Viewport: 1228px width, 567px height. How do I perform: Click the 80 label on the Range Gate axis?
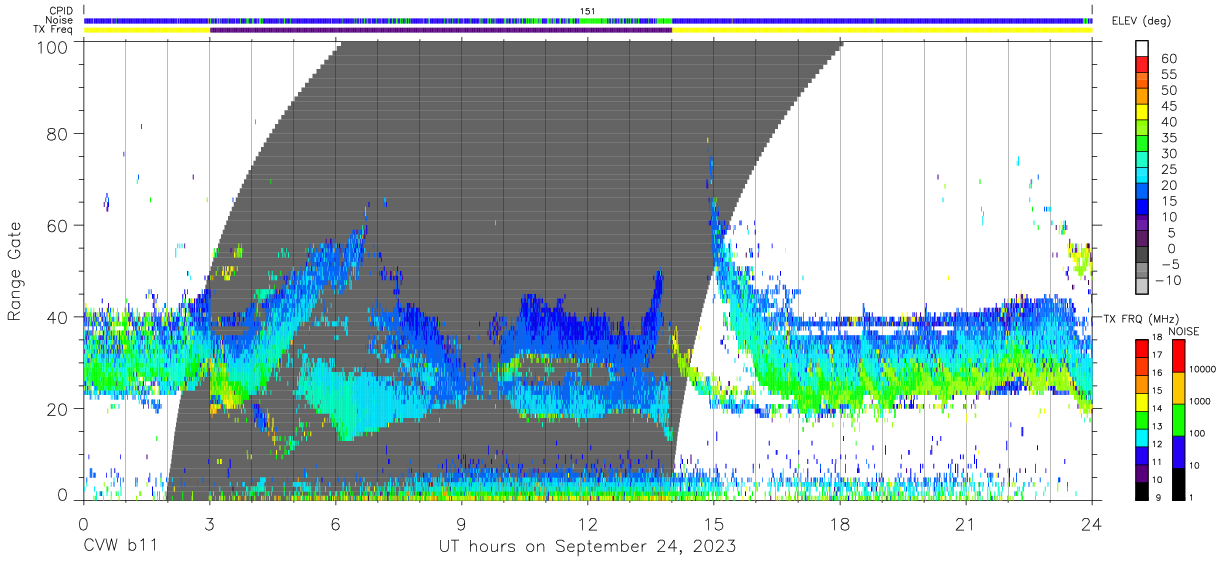pos(58,134)
